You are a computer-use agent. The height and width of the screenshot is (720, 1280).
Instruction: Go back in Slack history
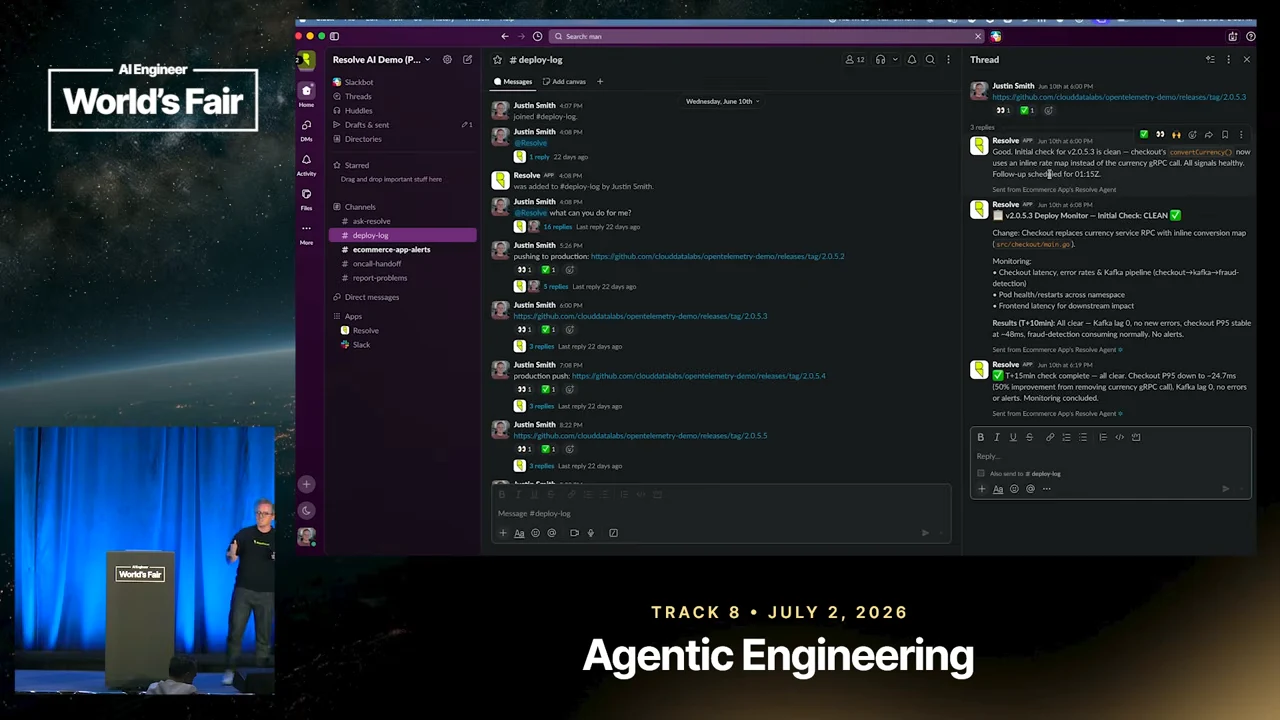pyautogui.click(x=505, y=36)
